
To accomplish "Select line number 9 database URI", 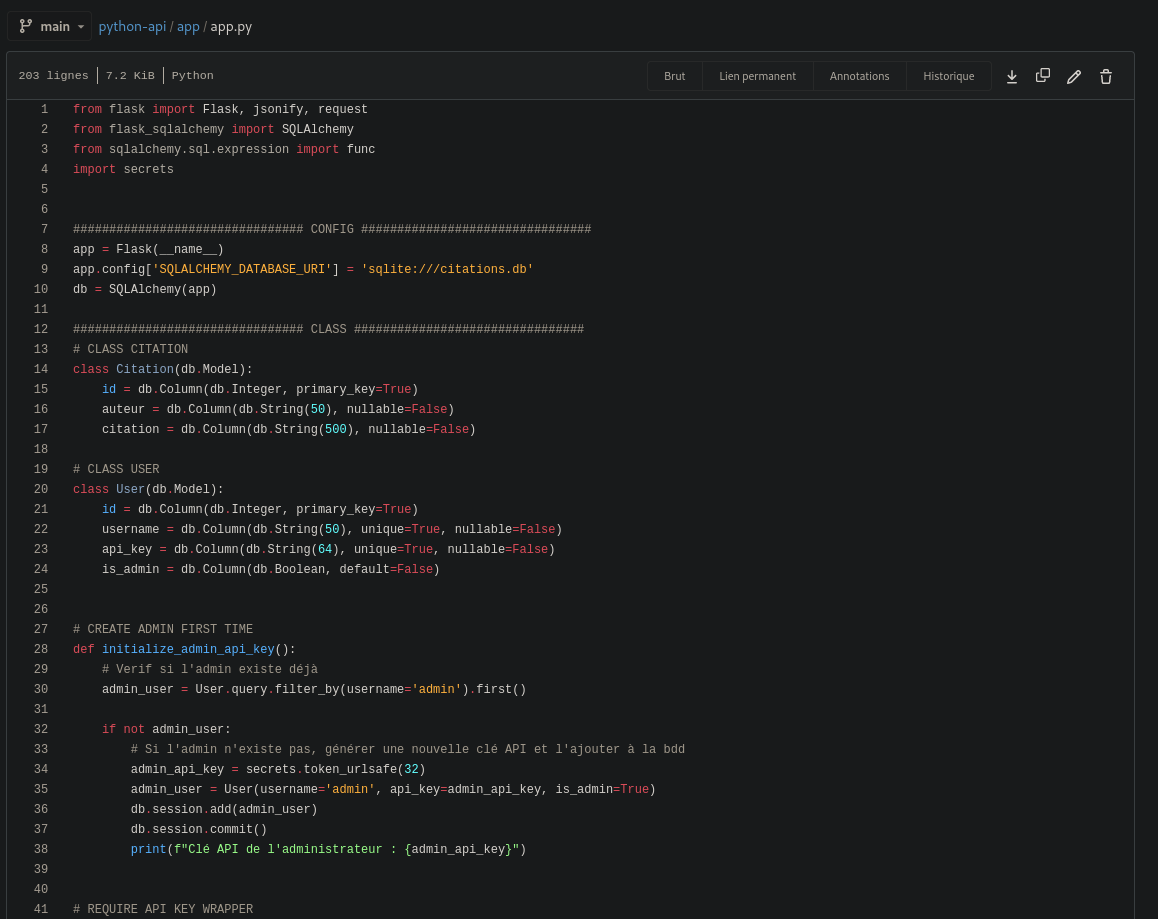I will (43, 270).
